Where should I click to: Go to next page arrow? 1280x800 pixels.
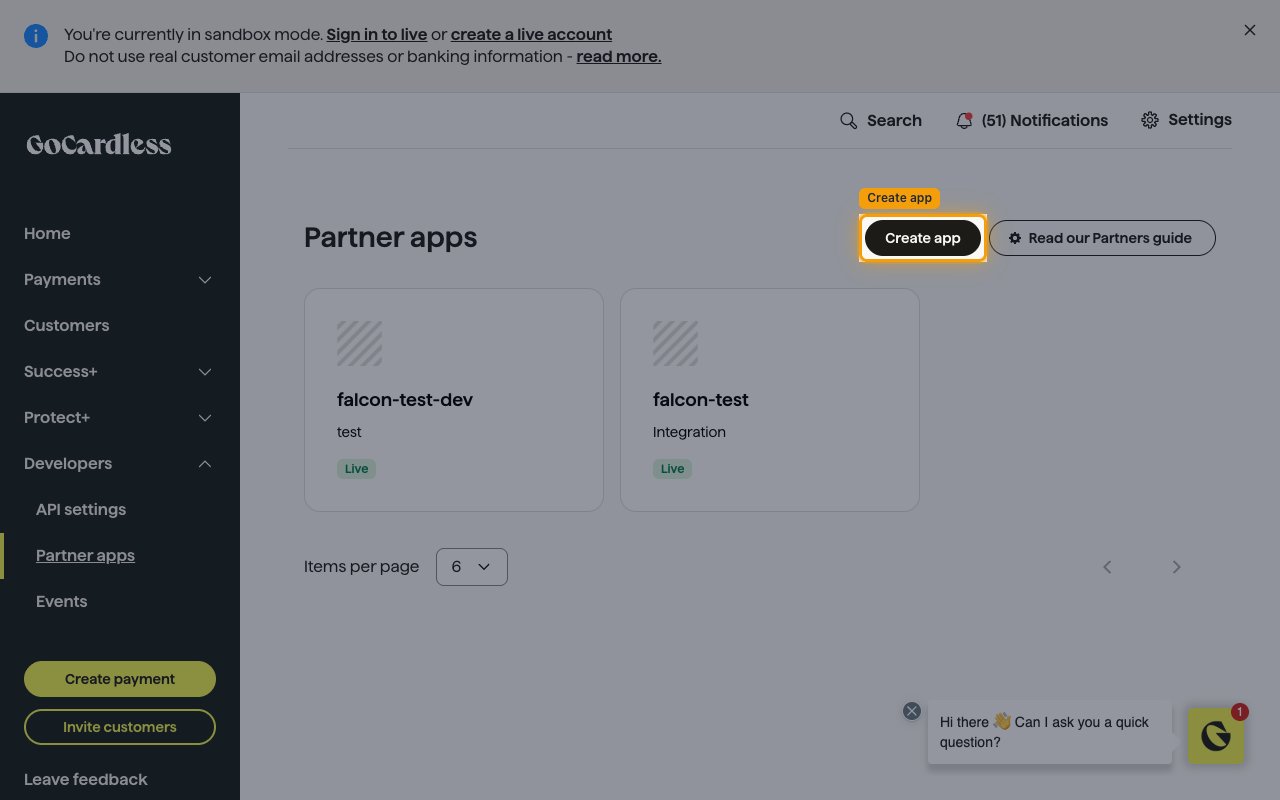(x=1177, y=567)
